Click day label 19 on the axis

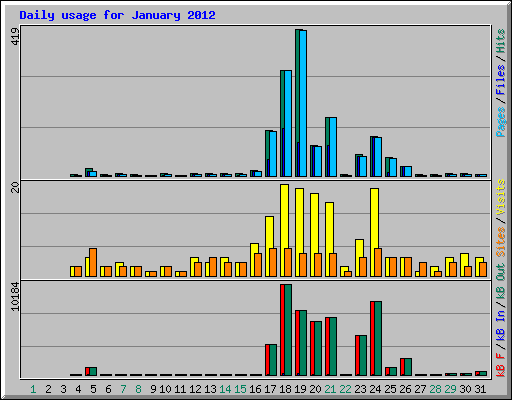(300, 389)
